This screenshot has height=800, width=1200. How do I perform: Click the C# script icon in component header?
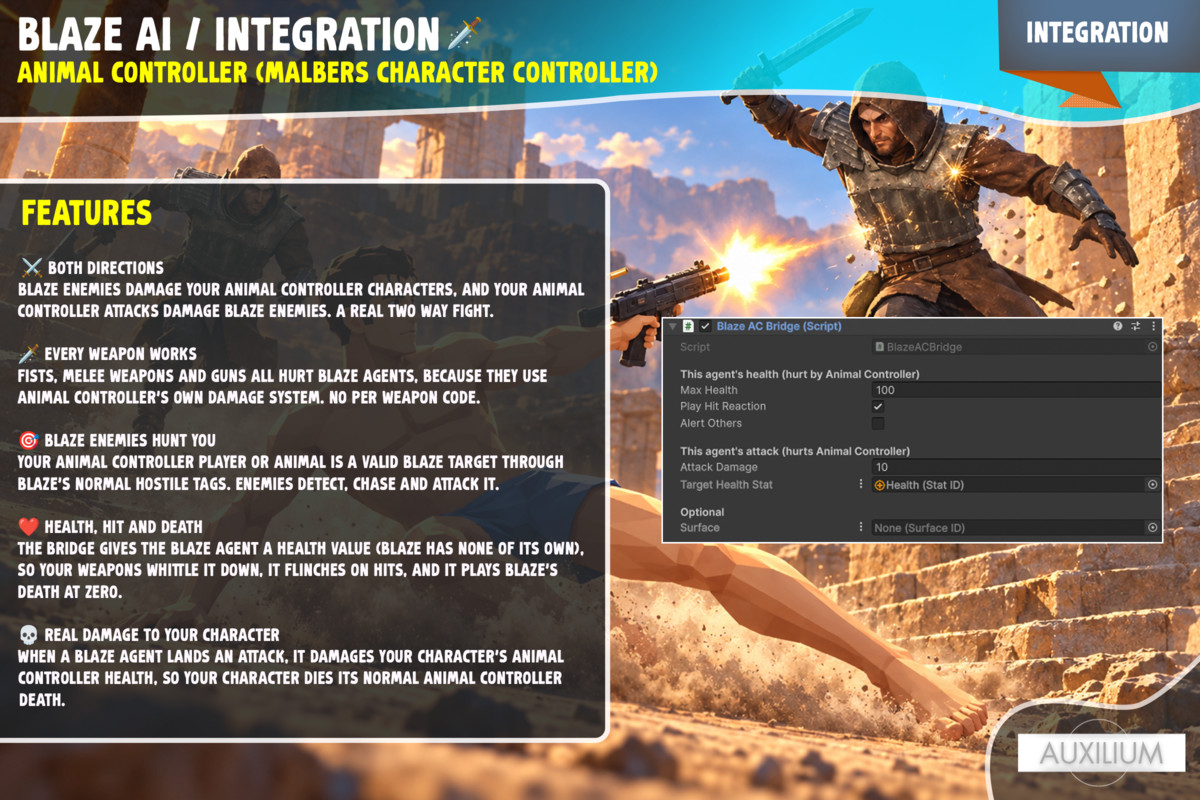688,326
